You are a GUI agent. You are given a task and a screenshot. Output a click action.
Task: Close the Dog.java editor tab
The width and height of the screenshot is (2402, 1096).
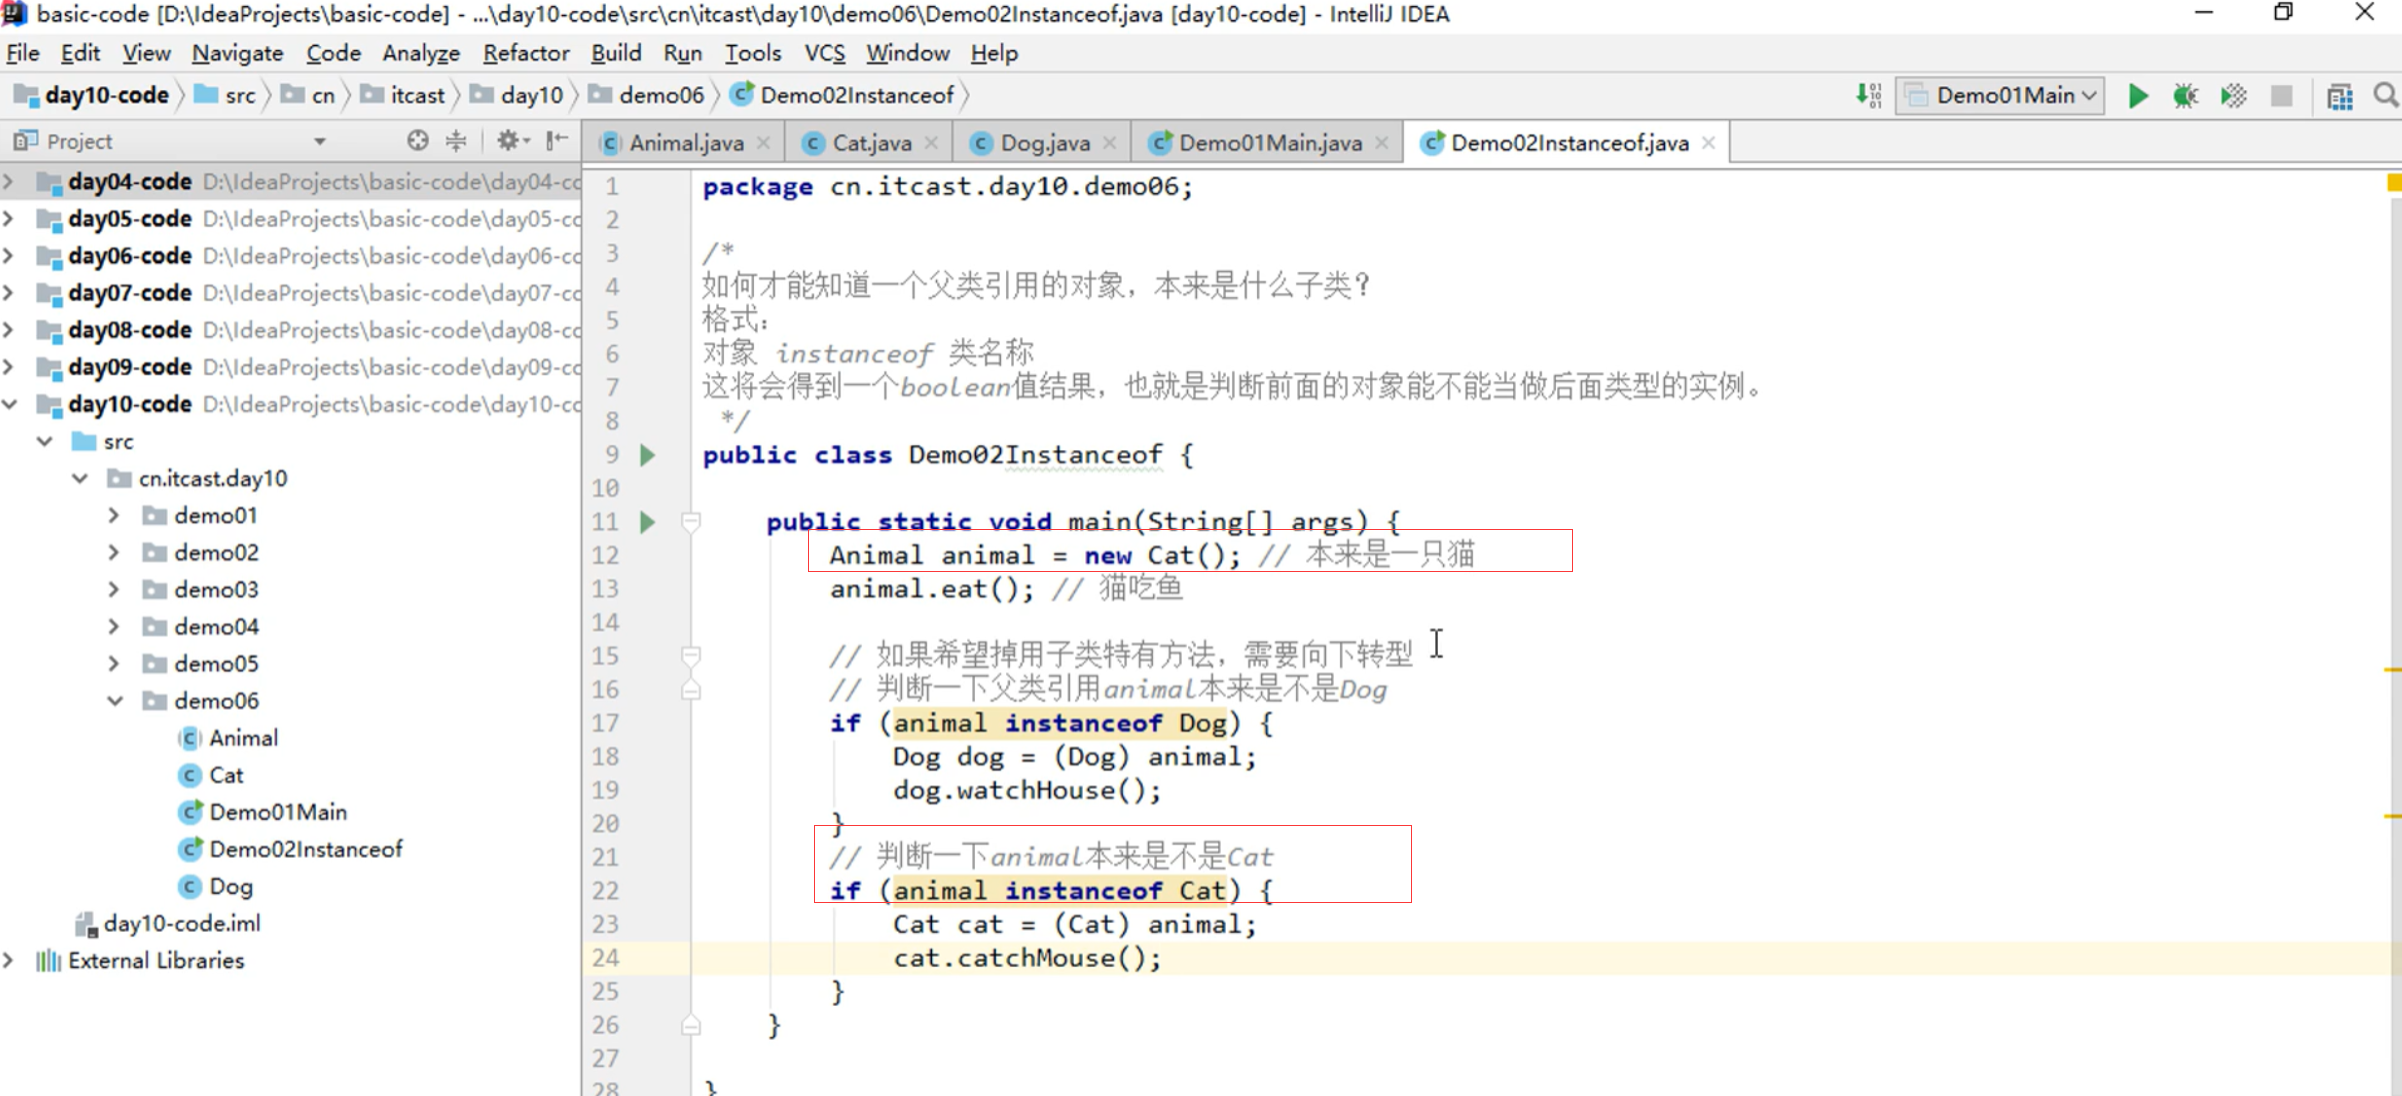click(x=1109, y=143)
